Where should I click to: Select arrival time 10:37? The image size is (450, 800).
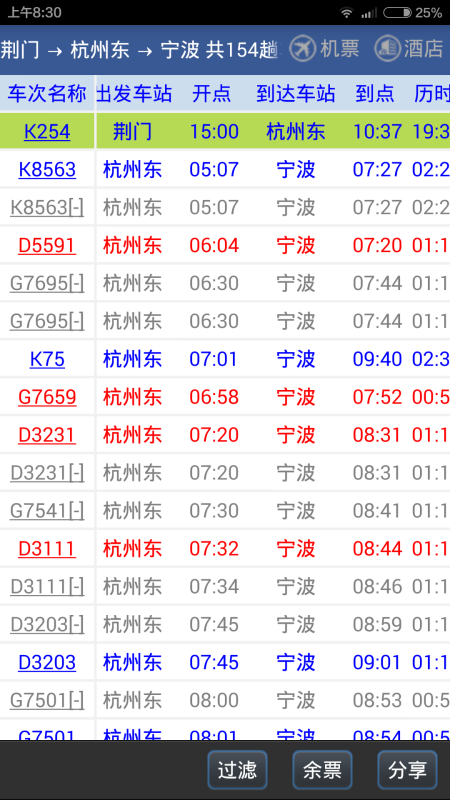[378, 132]
